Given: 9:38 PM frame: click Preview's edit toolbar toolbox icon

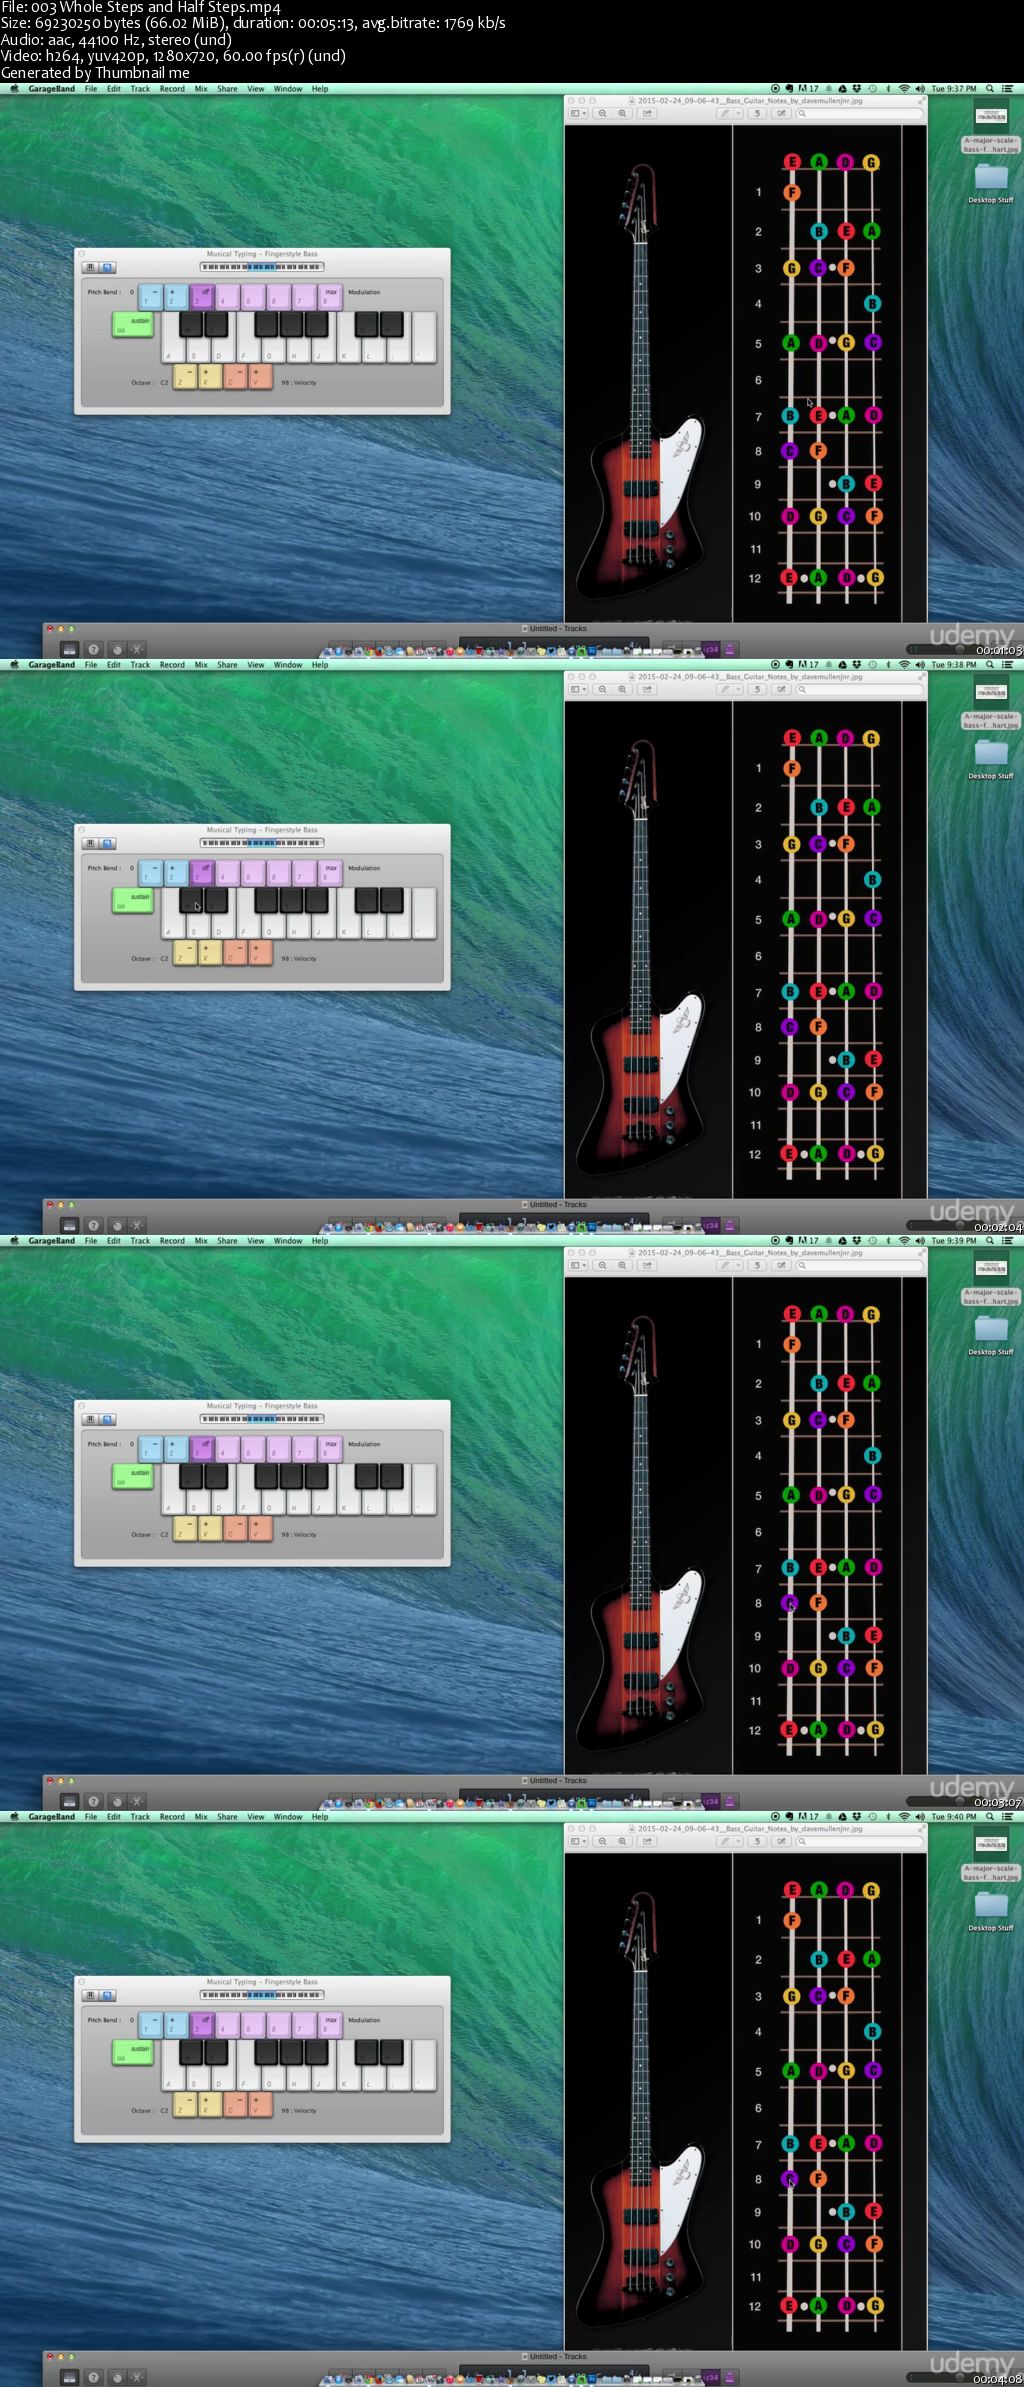Looking at the screenshot, I should point(781,689).
